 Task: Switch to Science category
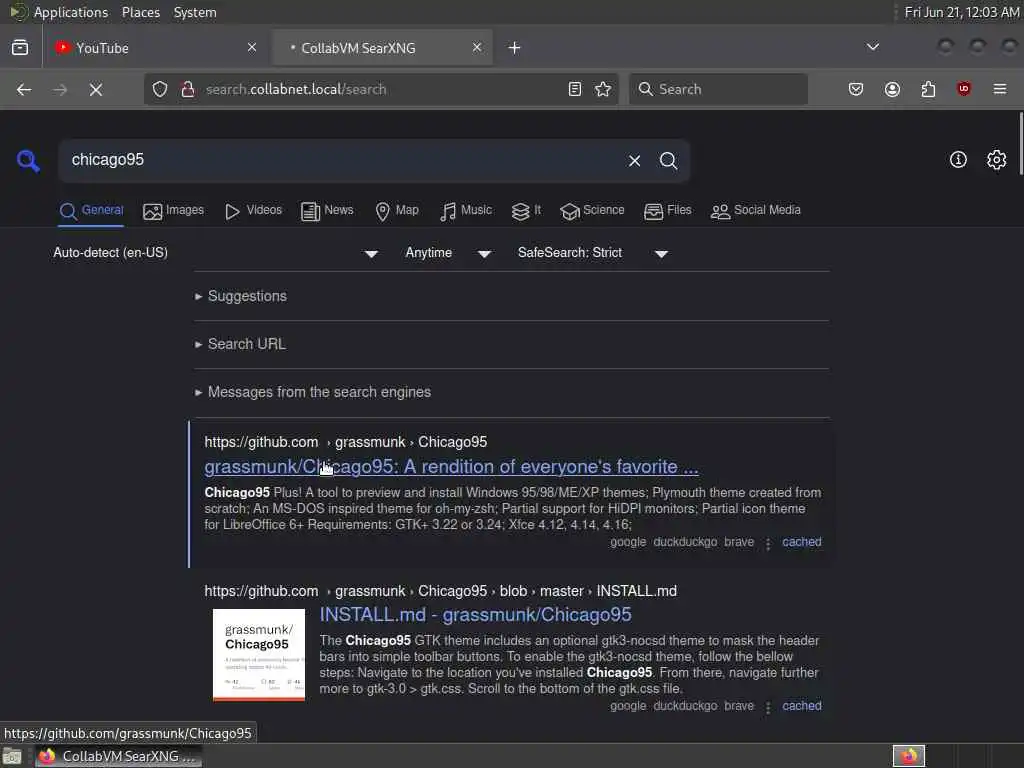592,210
